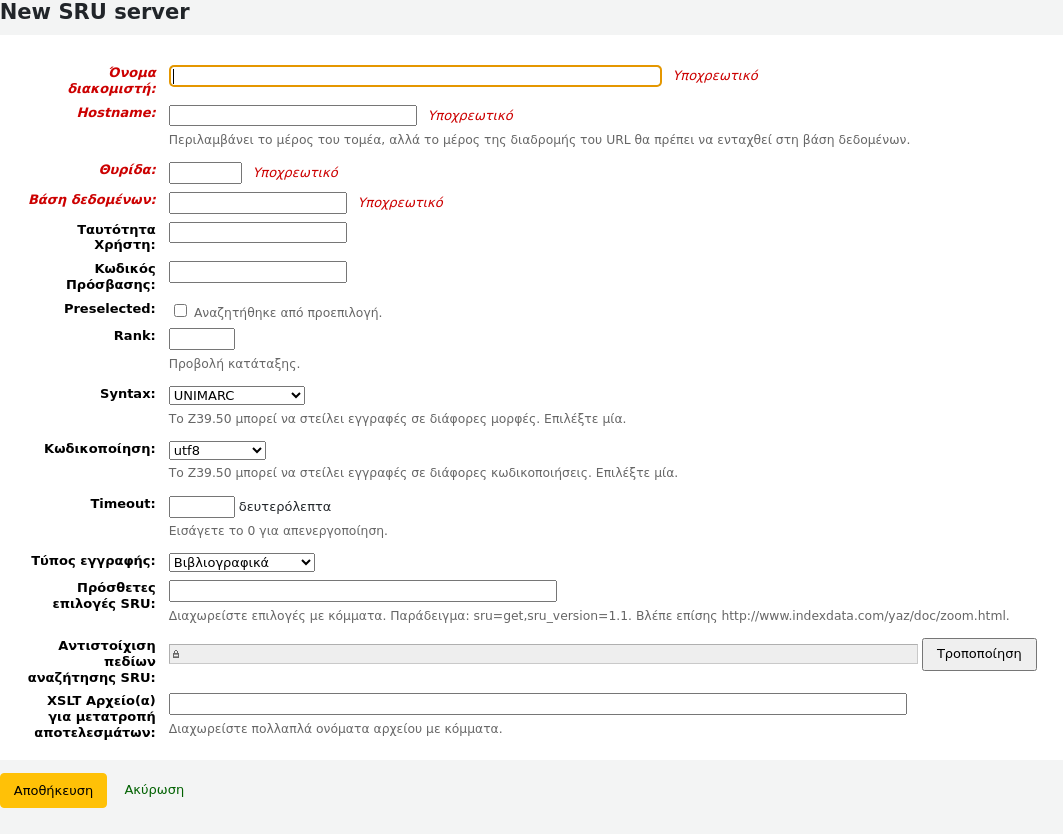This screenshot has height=834, width=1063.
Task: Click the Ακύρωση cancel link
Action: tap(154, 790)
